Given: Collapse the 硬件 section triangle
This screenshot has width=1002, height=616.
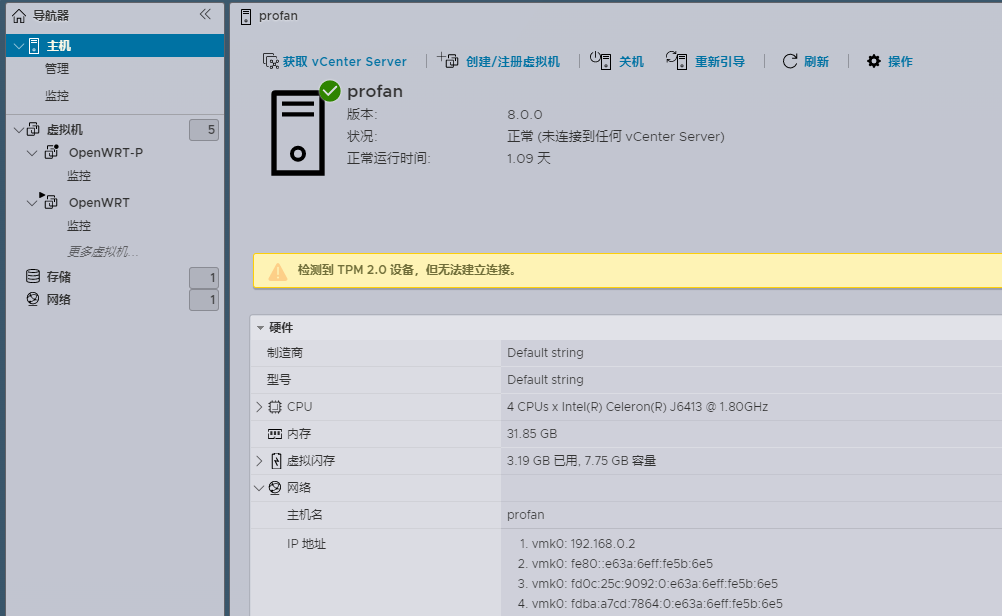Looking at the screenshot, I should click(x=260, y=328).
